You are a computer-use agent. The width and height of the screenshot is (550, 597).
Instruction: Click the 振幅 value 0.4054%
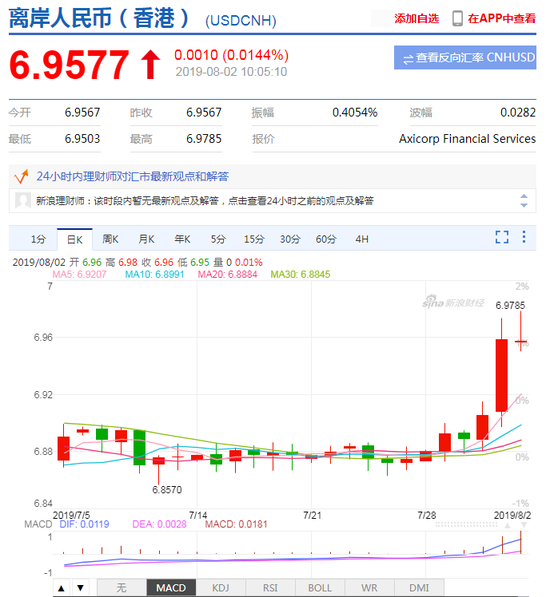(355, 112)
